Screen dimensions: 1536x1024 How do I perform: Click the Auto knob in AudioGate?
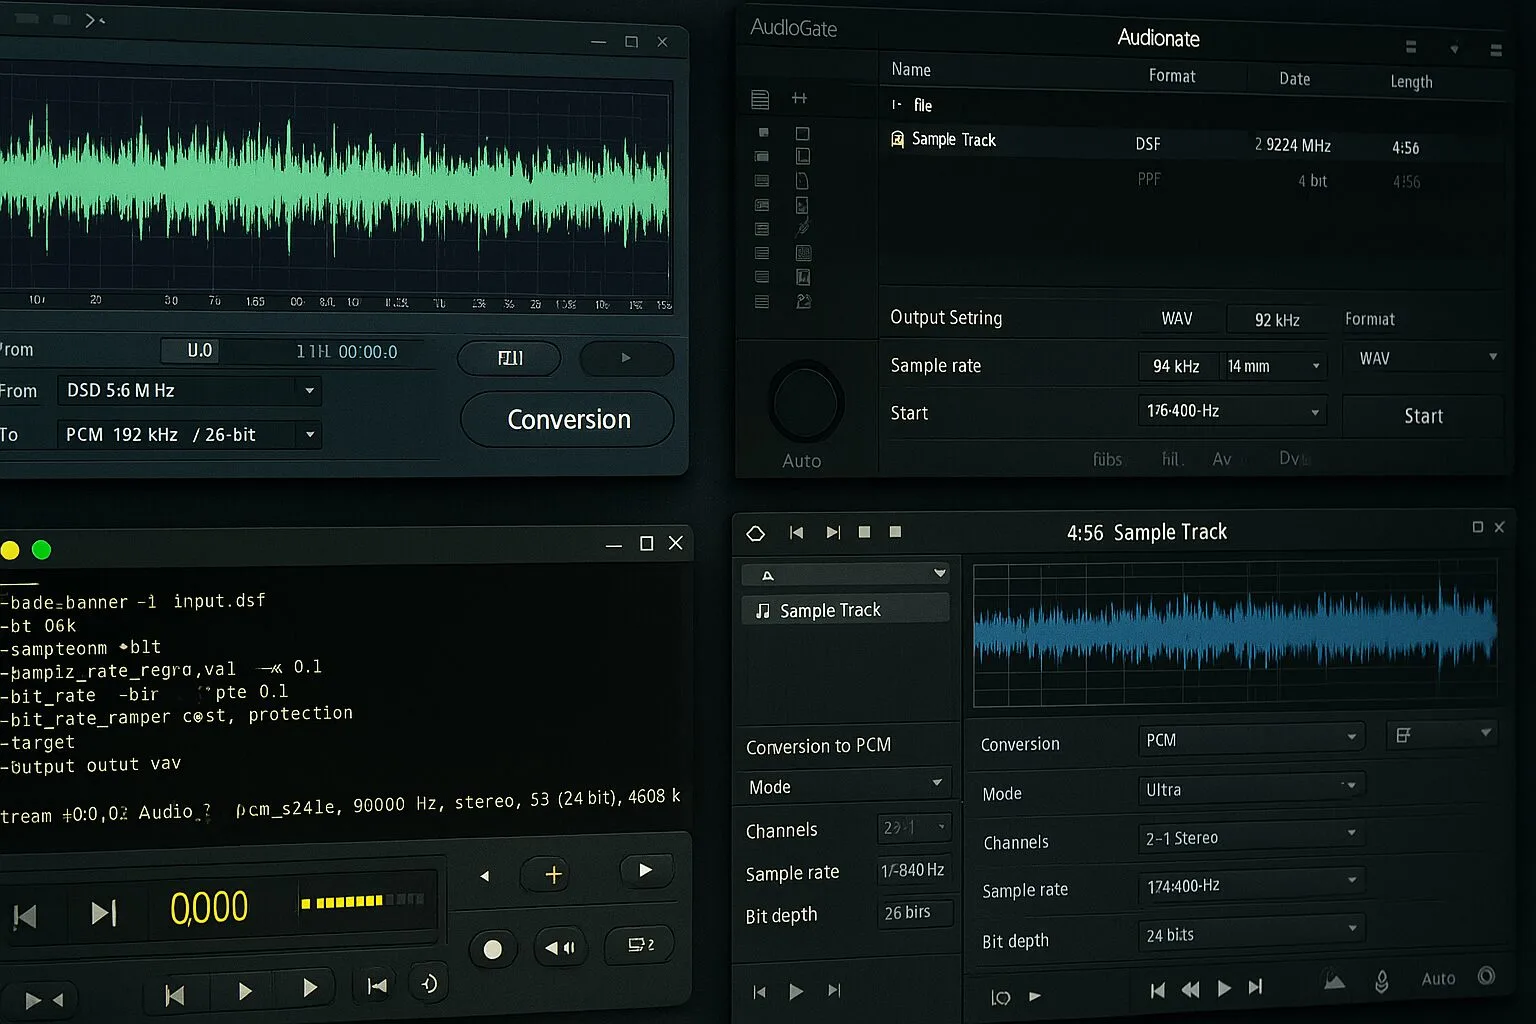(x=804, y=404)
